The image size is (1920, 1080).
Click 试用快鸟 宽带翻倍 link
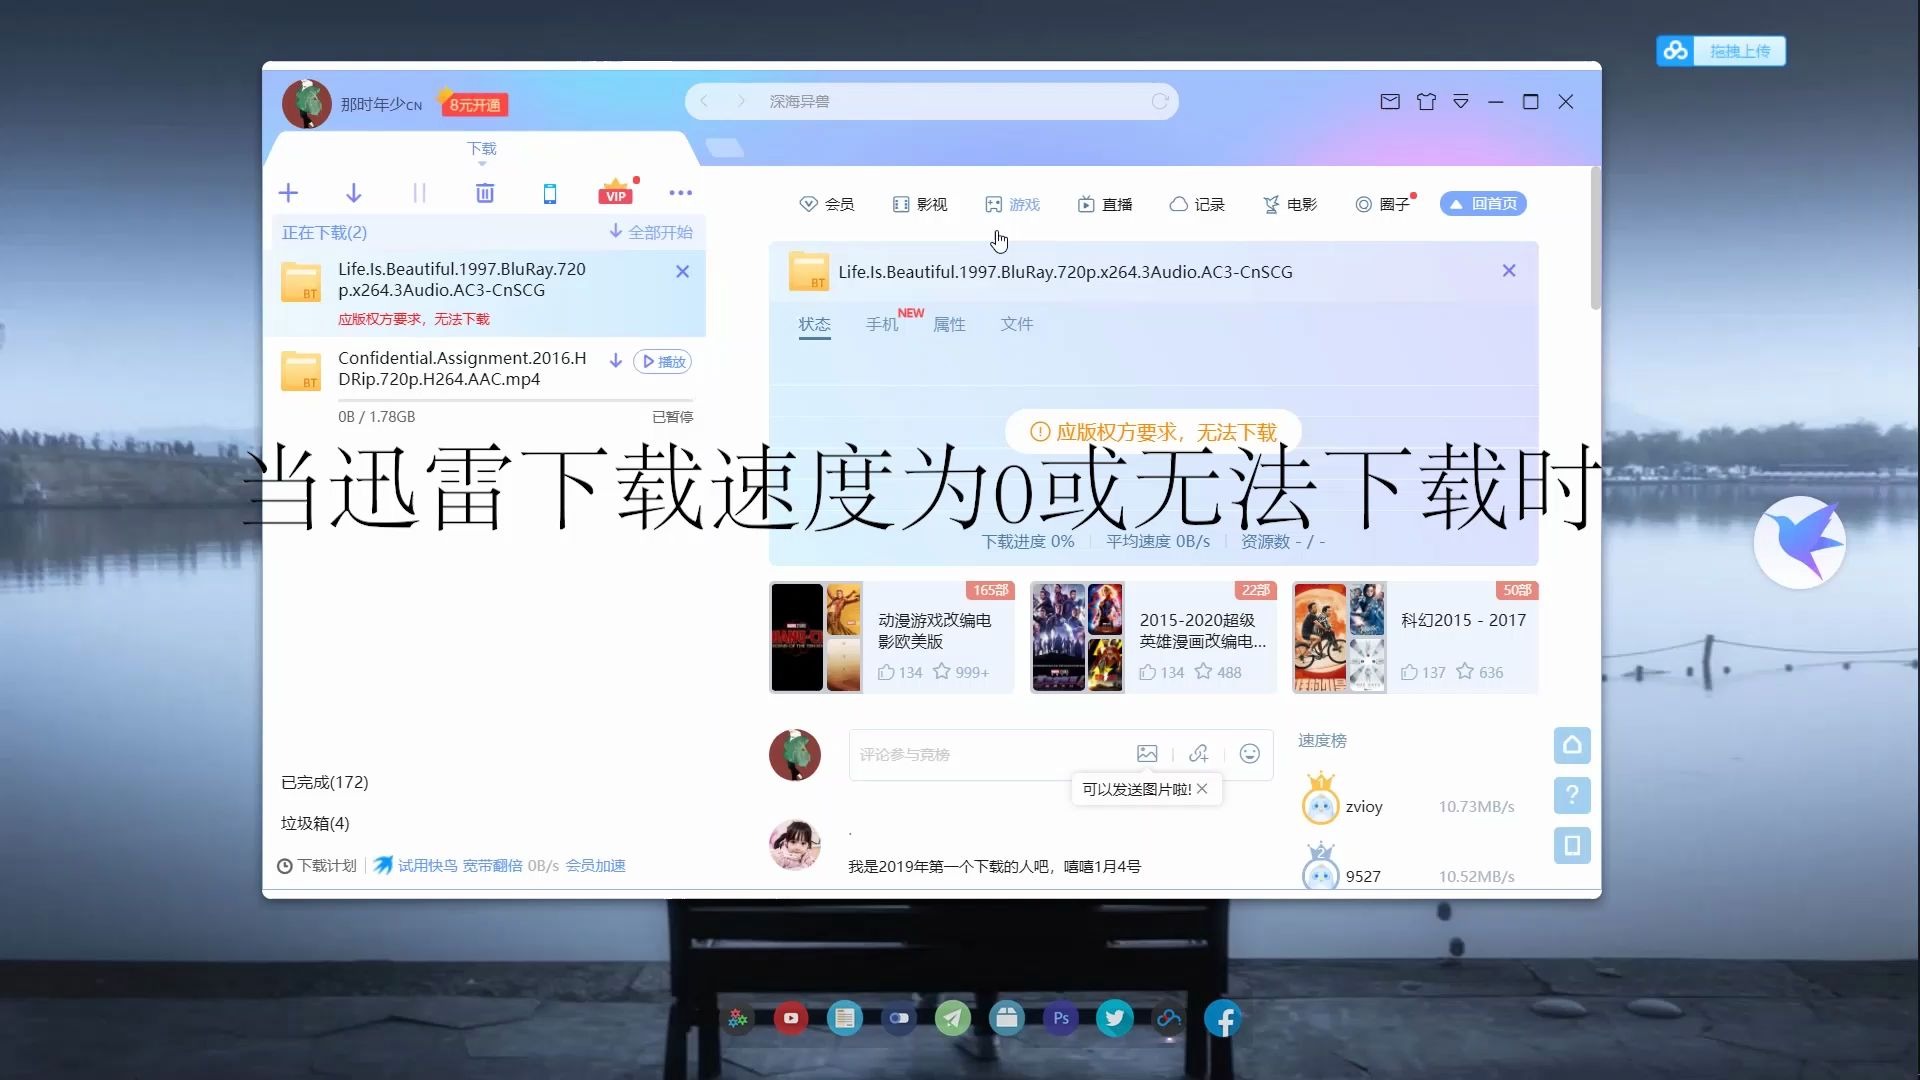point(448,866)
